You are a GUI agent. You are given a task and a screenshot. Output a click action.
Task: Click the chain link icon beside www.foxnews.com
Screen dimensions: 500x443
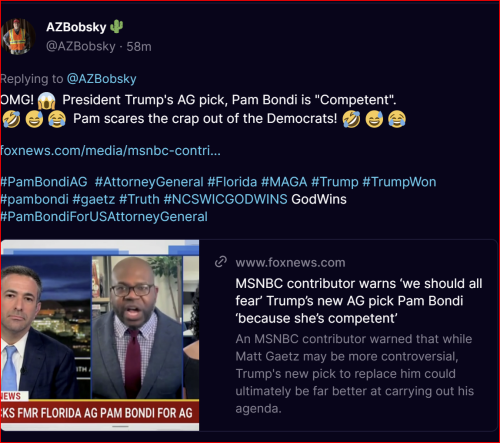tap(221, 262)
